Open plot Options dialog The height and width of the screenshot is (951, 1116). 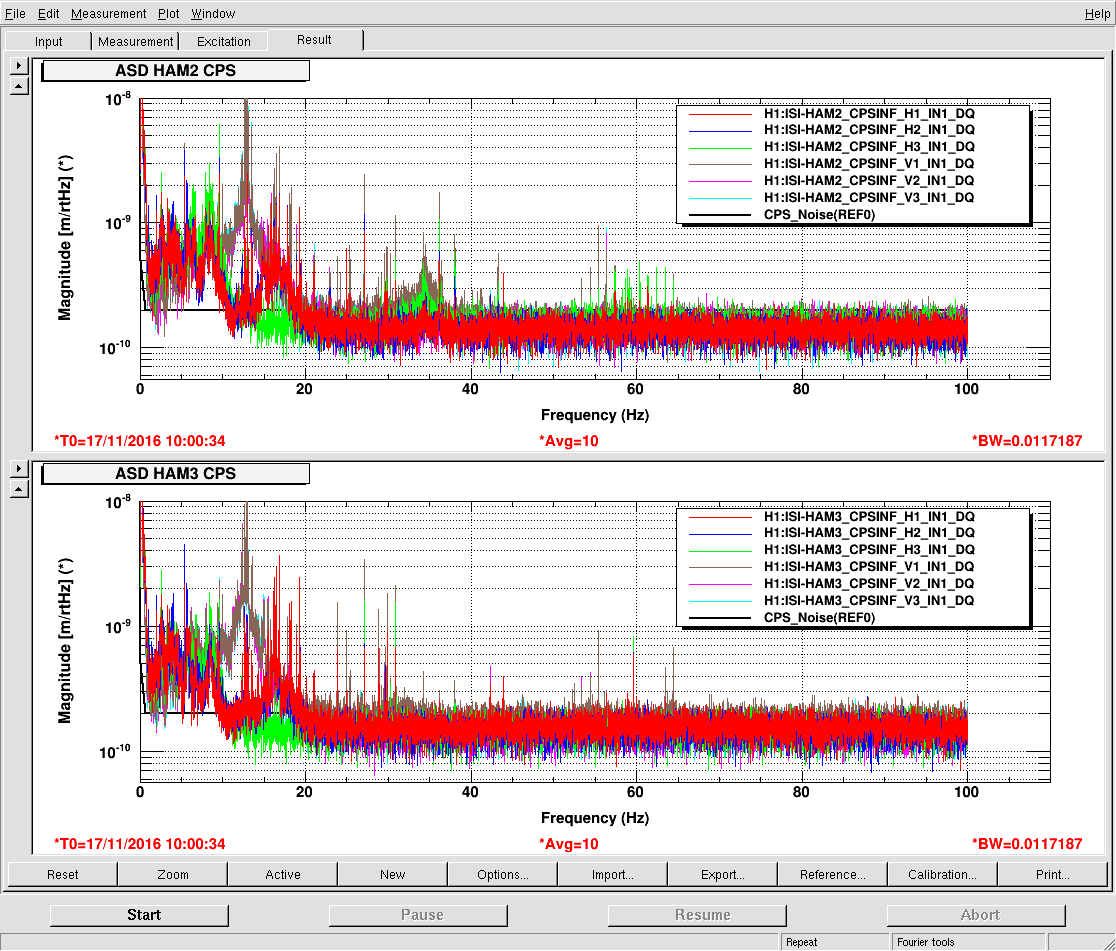click(x=502, y=874)
